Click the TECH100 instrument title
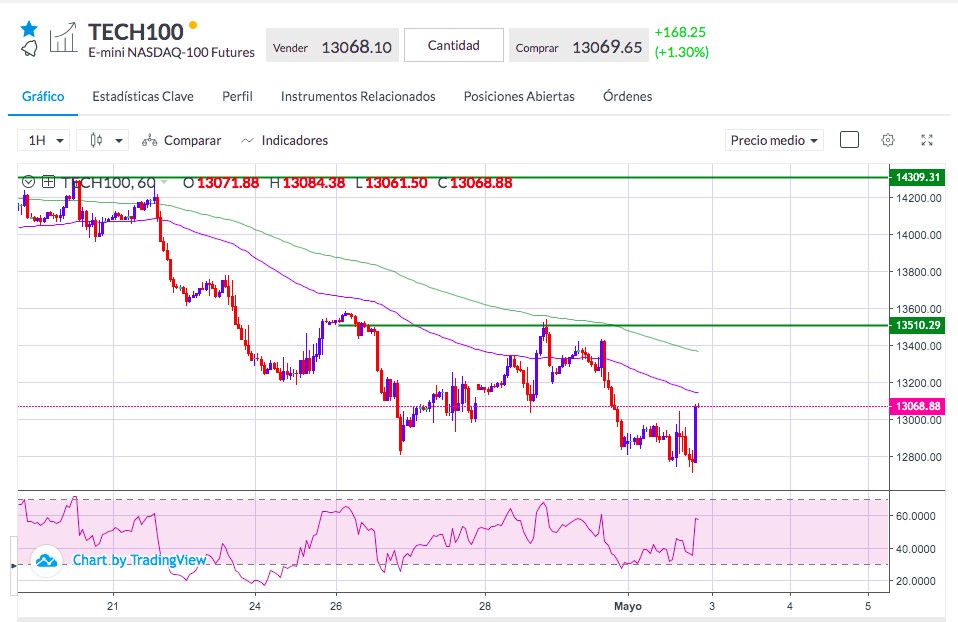 tap(136, 32)
